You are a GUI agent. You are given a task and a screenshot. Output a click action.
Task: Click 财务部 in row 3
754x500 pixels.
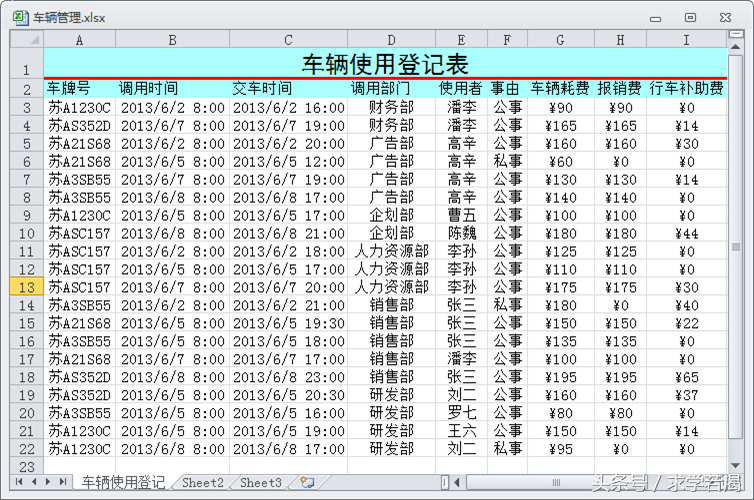391,108
